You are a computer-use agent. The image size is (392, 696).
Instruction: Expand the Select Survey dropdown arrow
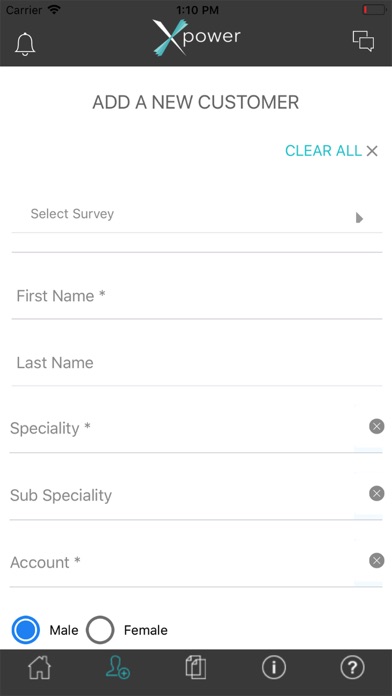pos(360,218)
